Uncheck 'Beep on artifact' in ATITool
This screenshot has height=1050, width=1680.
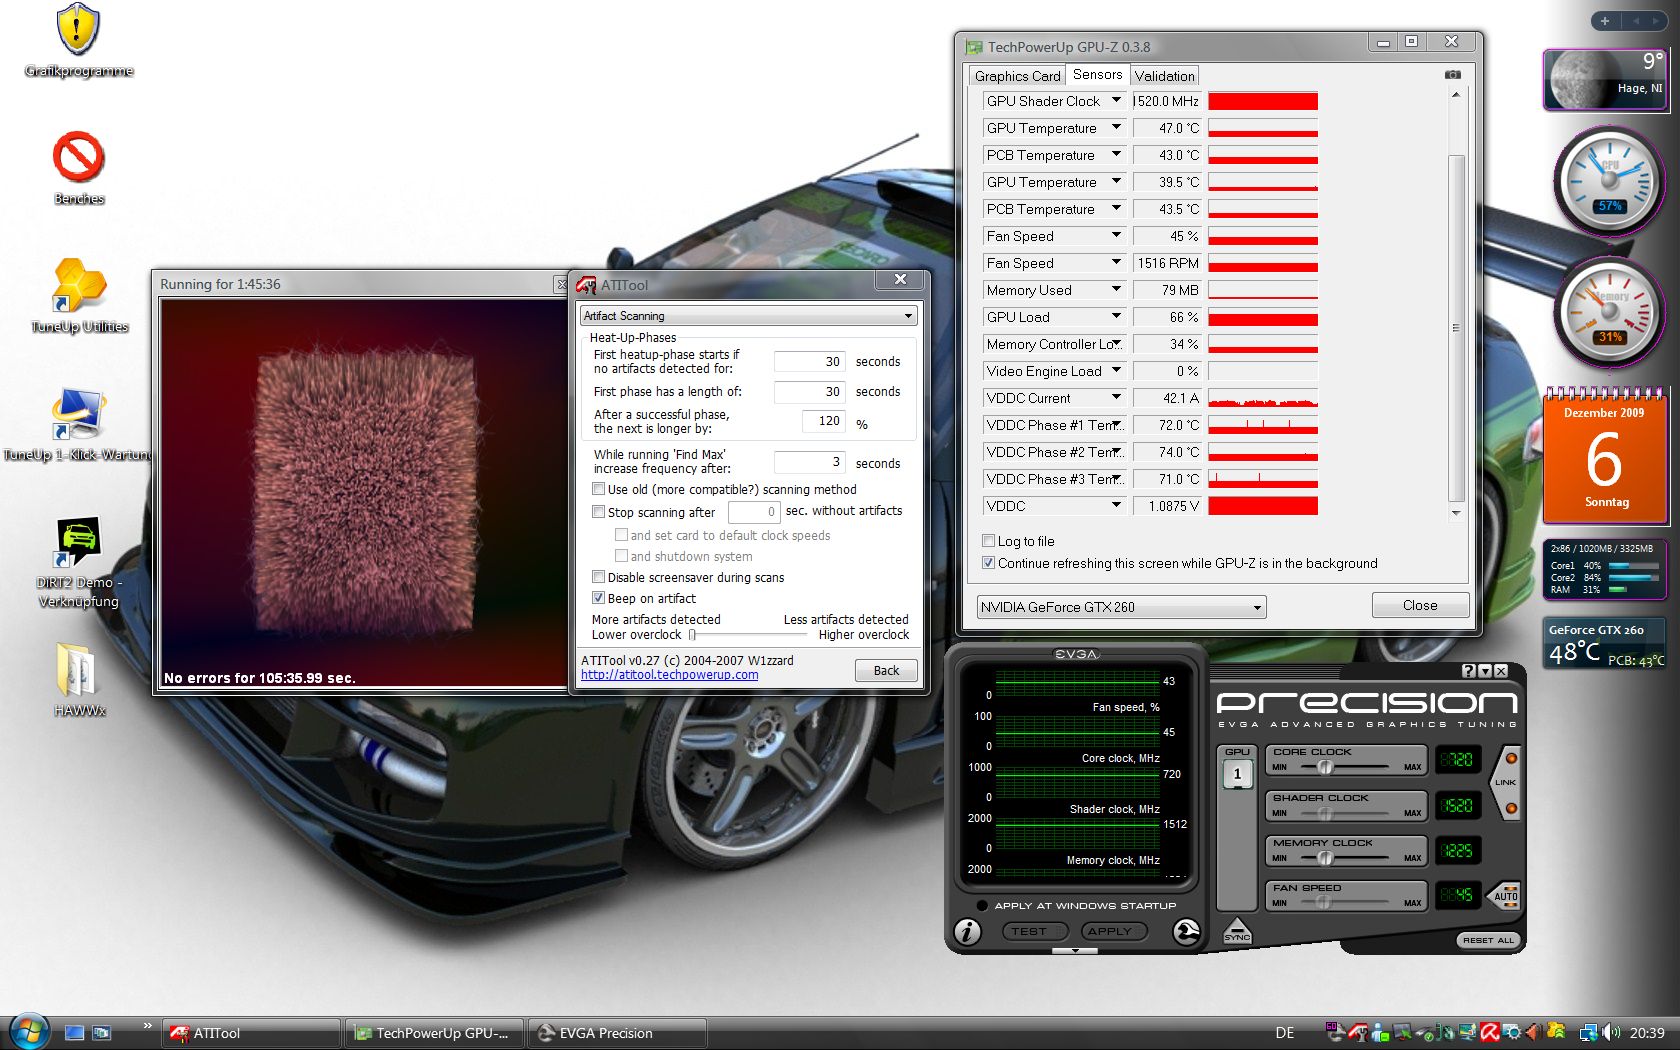(598, 598)
